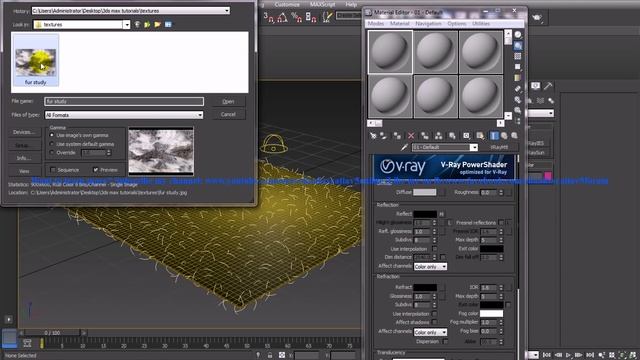Viewport: 640px width, 360px height.
Task: Open the Modes menu in Material Editor
Action: coord(376,24)
